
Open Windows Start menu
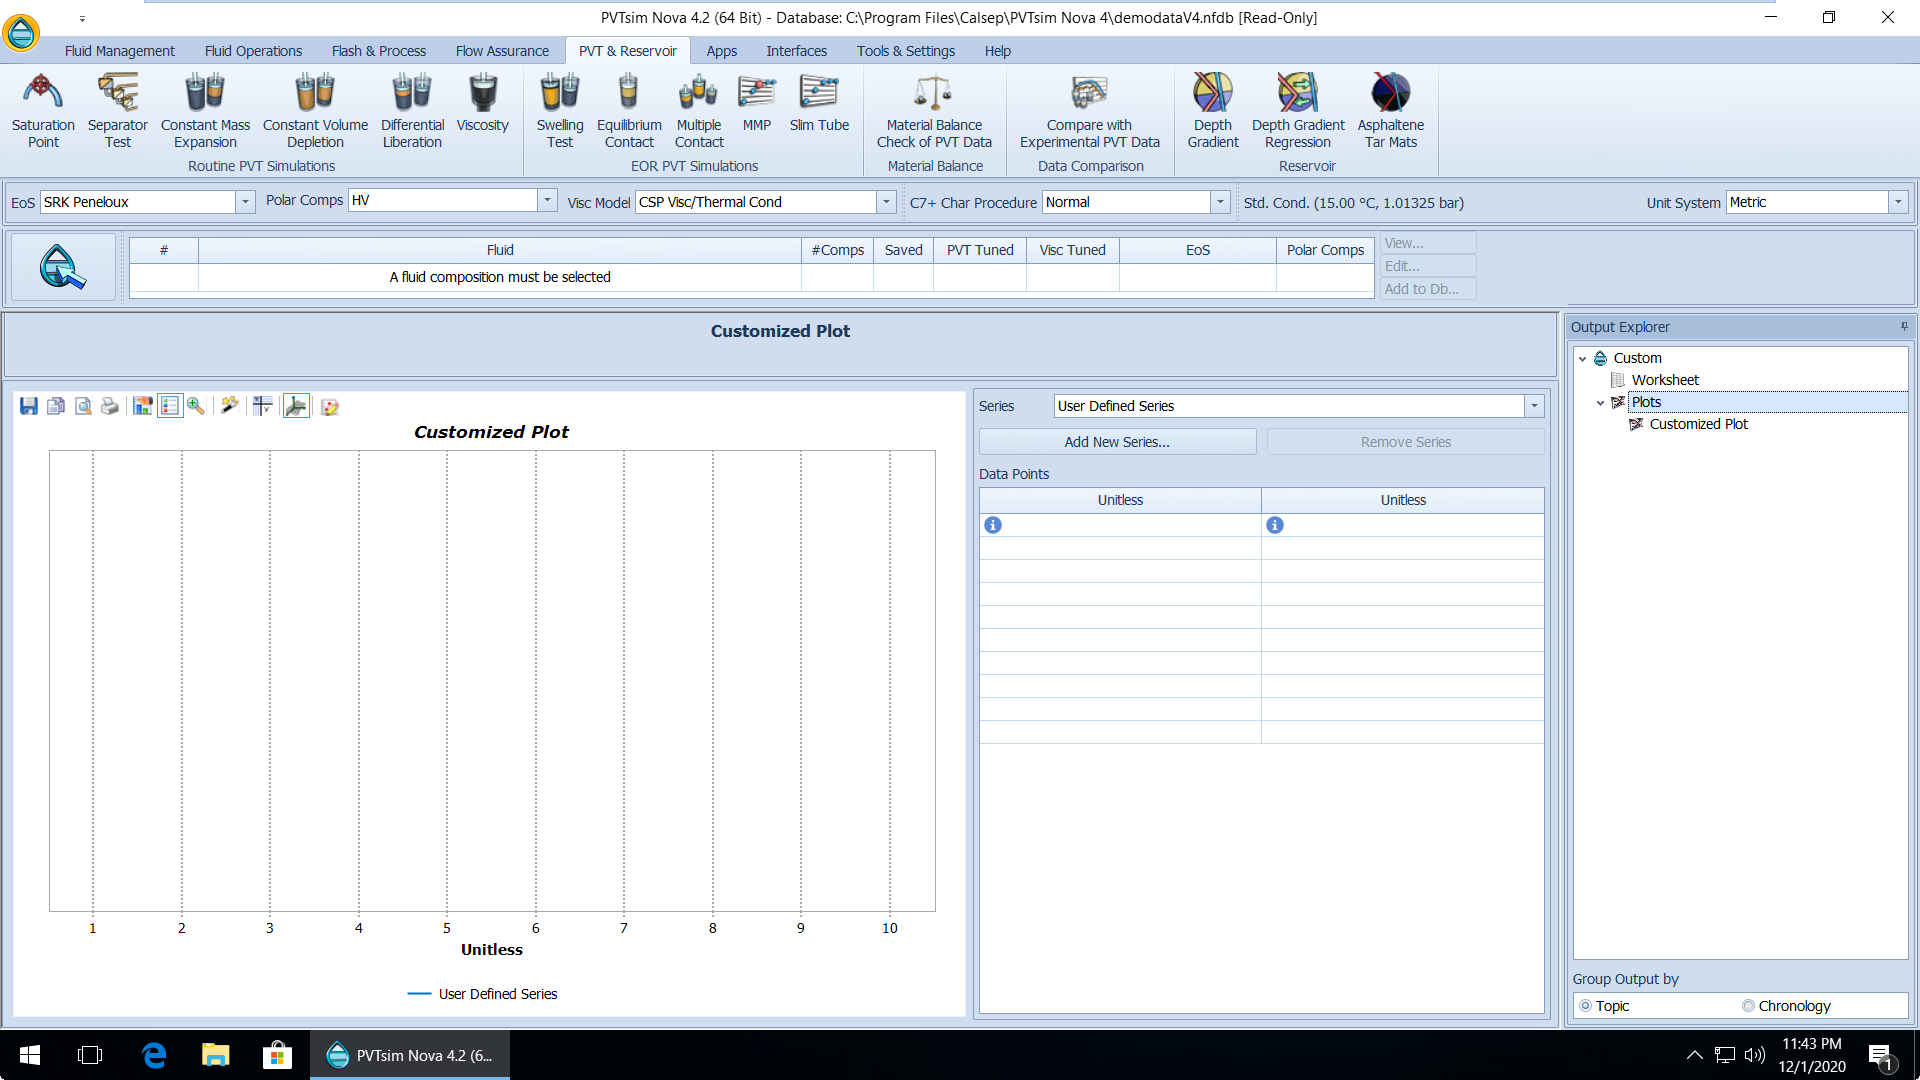tap(30, 1055)
